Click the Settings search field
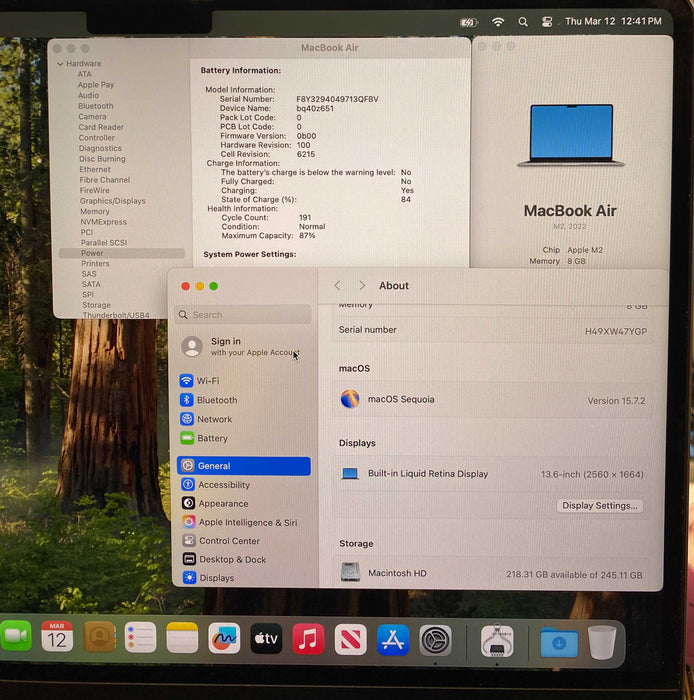Viewport: 694px width, 700px height. [x=243, y=315]
